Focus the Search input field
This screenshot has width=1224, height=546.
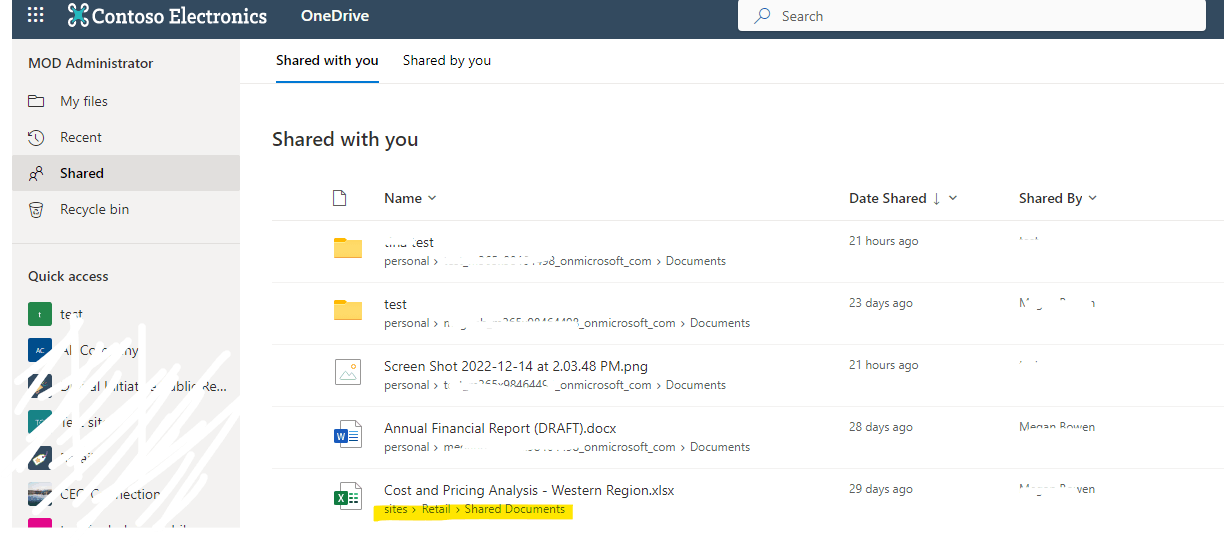tap(971, 16)
